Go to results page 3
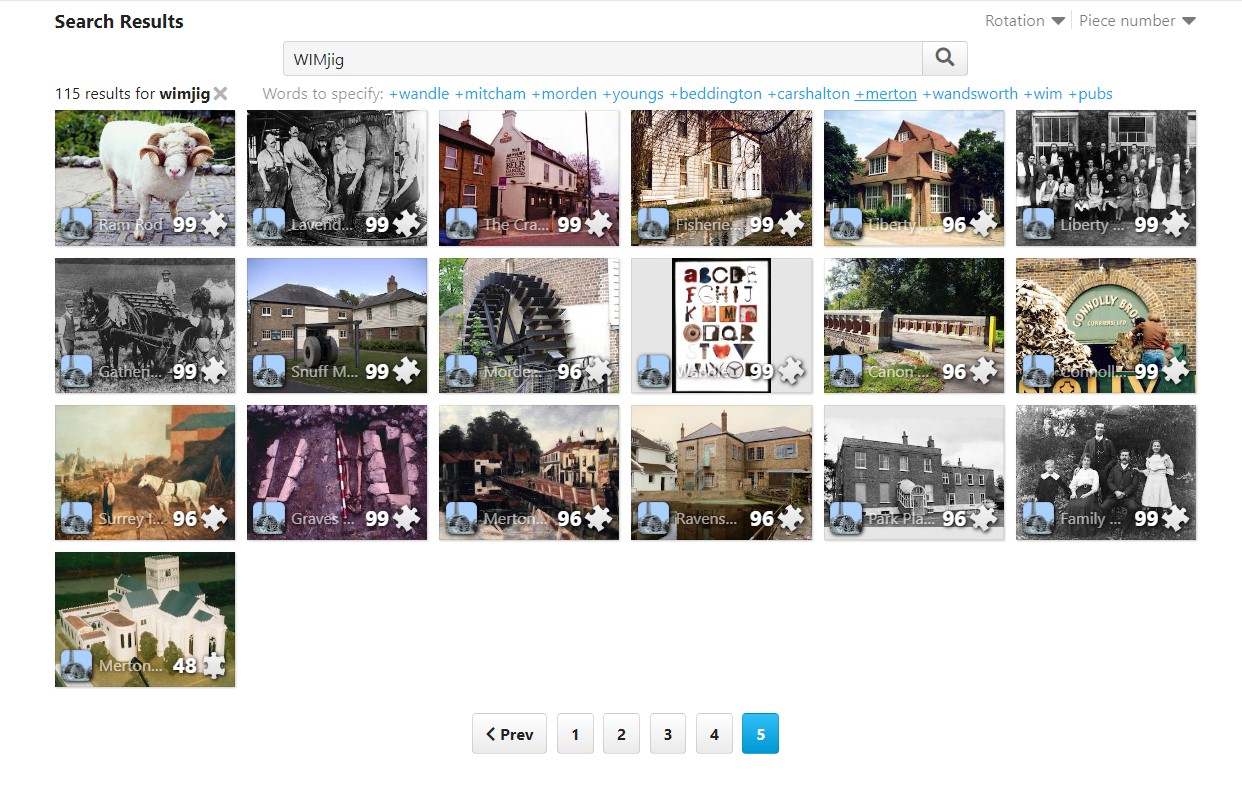This screenshot has width=1242, height=793. pos(667,734)
